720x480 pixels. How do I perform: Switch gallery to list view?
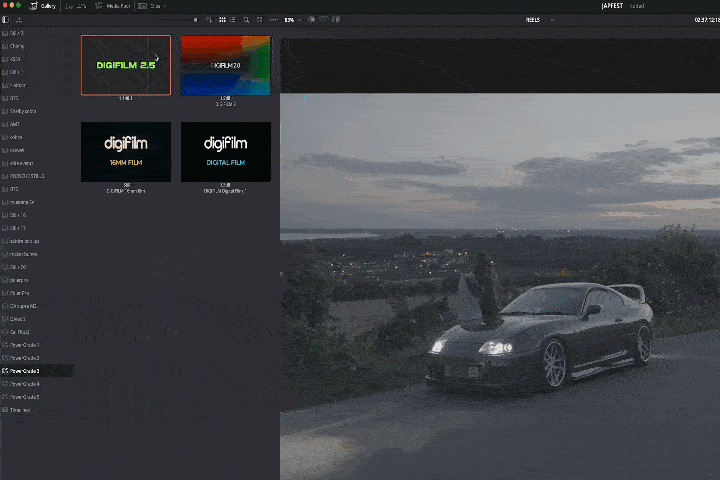tap(233, 20)
